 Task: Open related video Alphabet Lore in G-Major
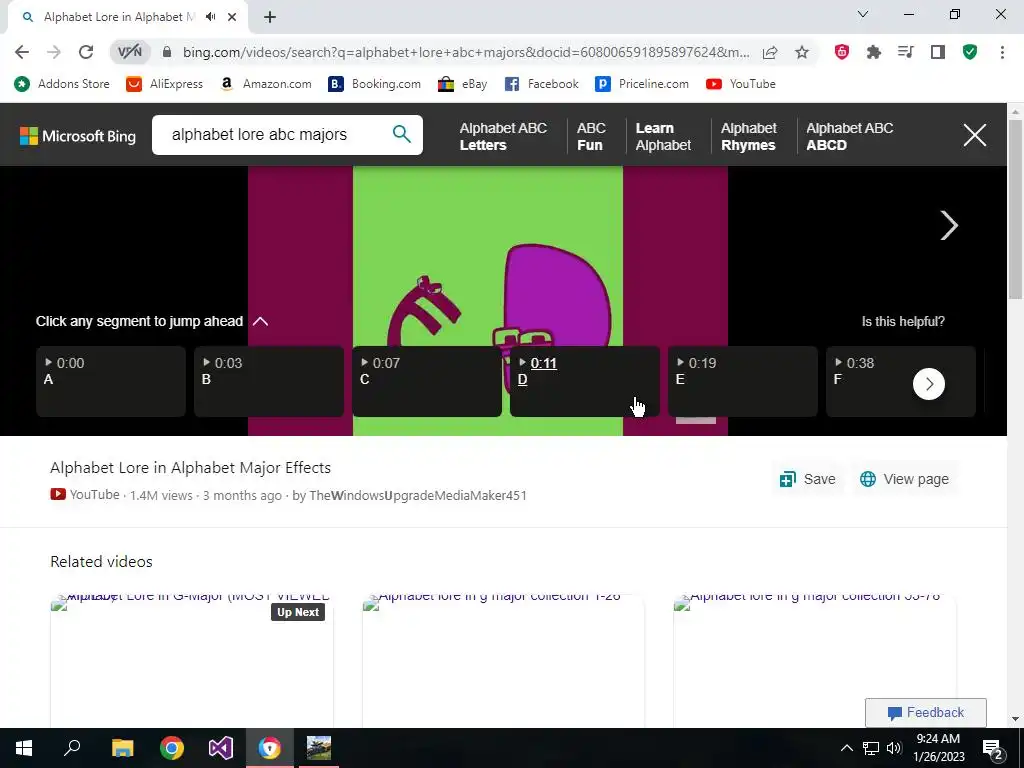192,660
